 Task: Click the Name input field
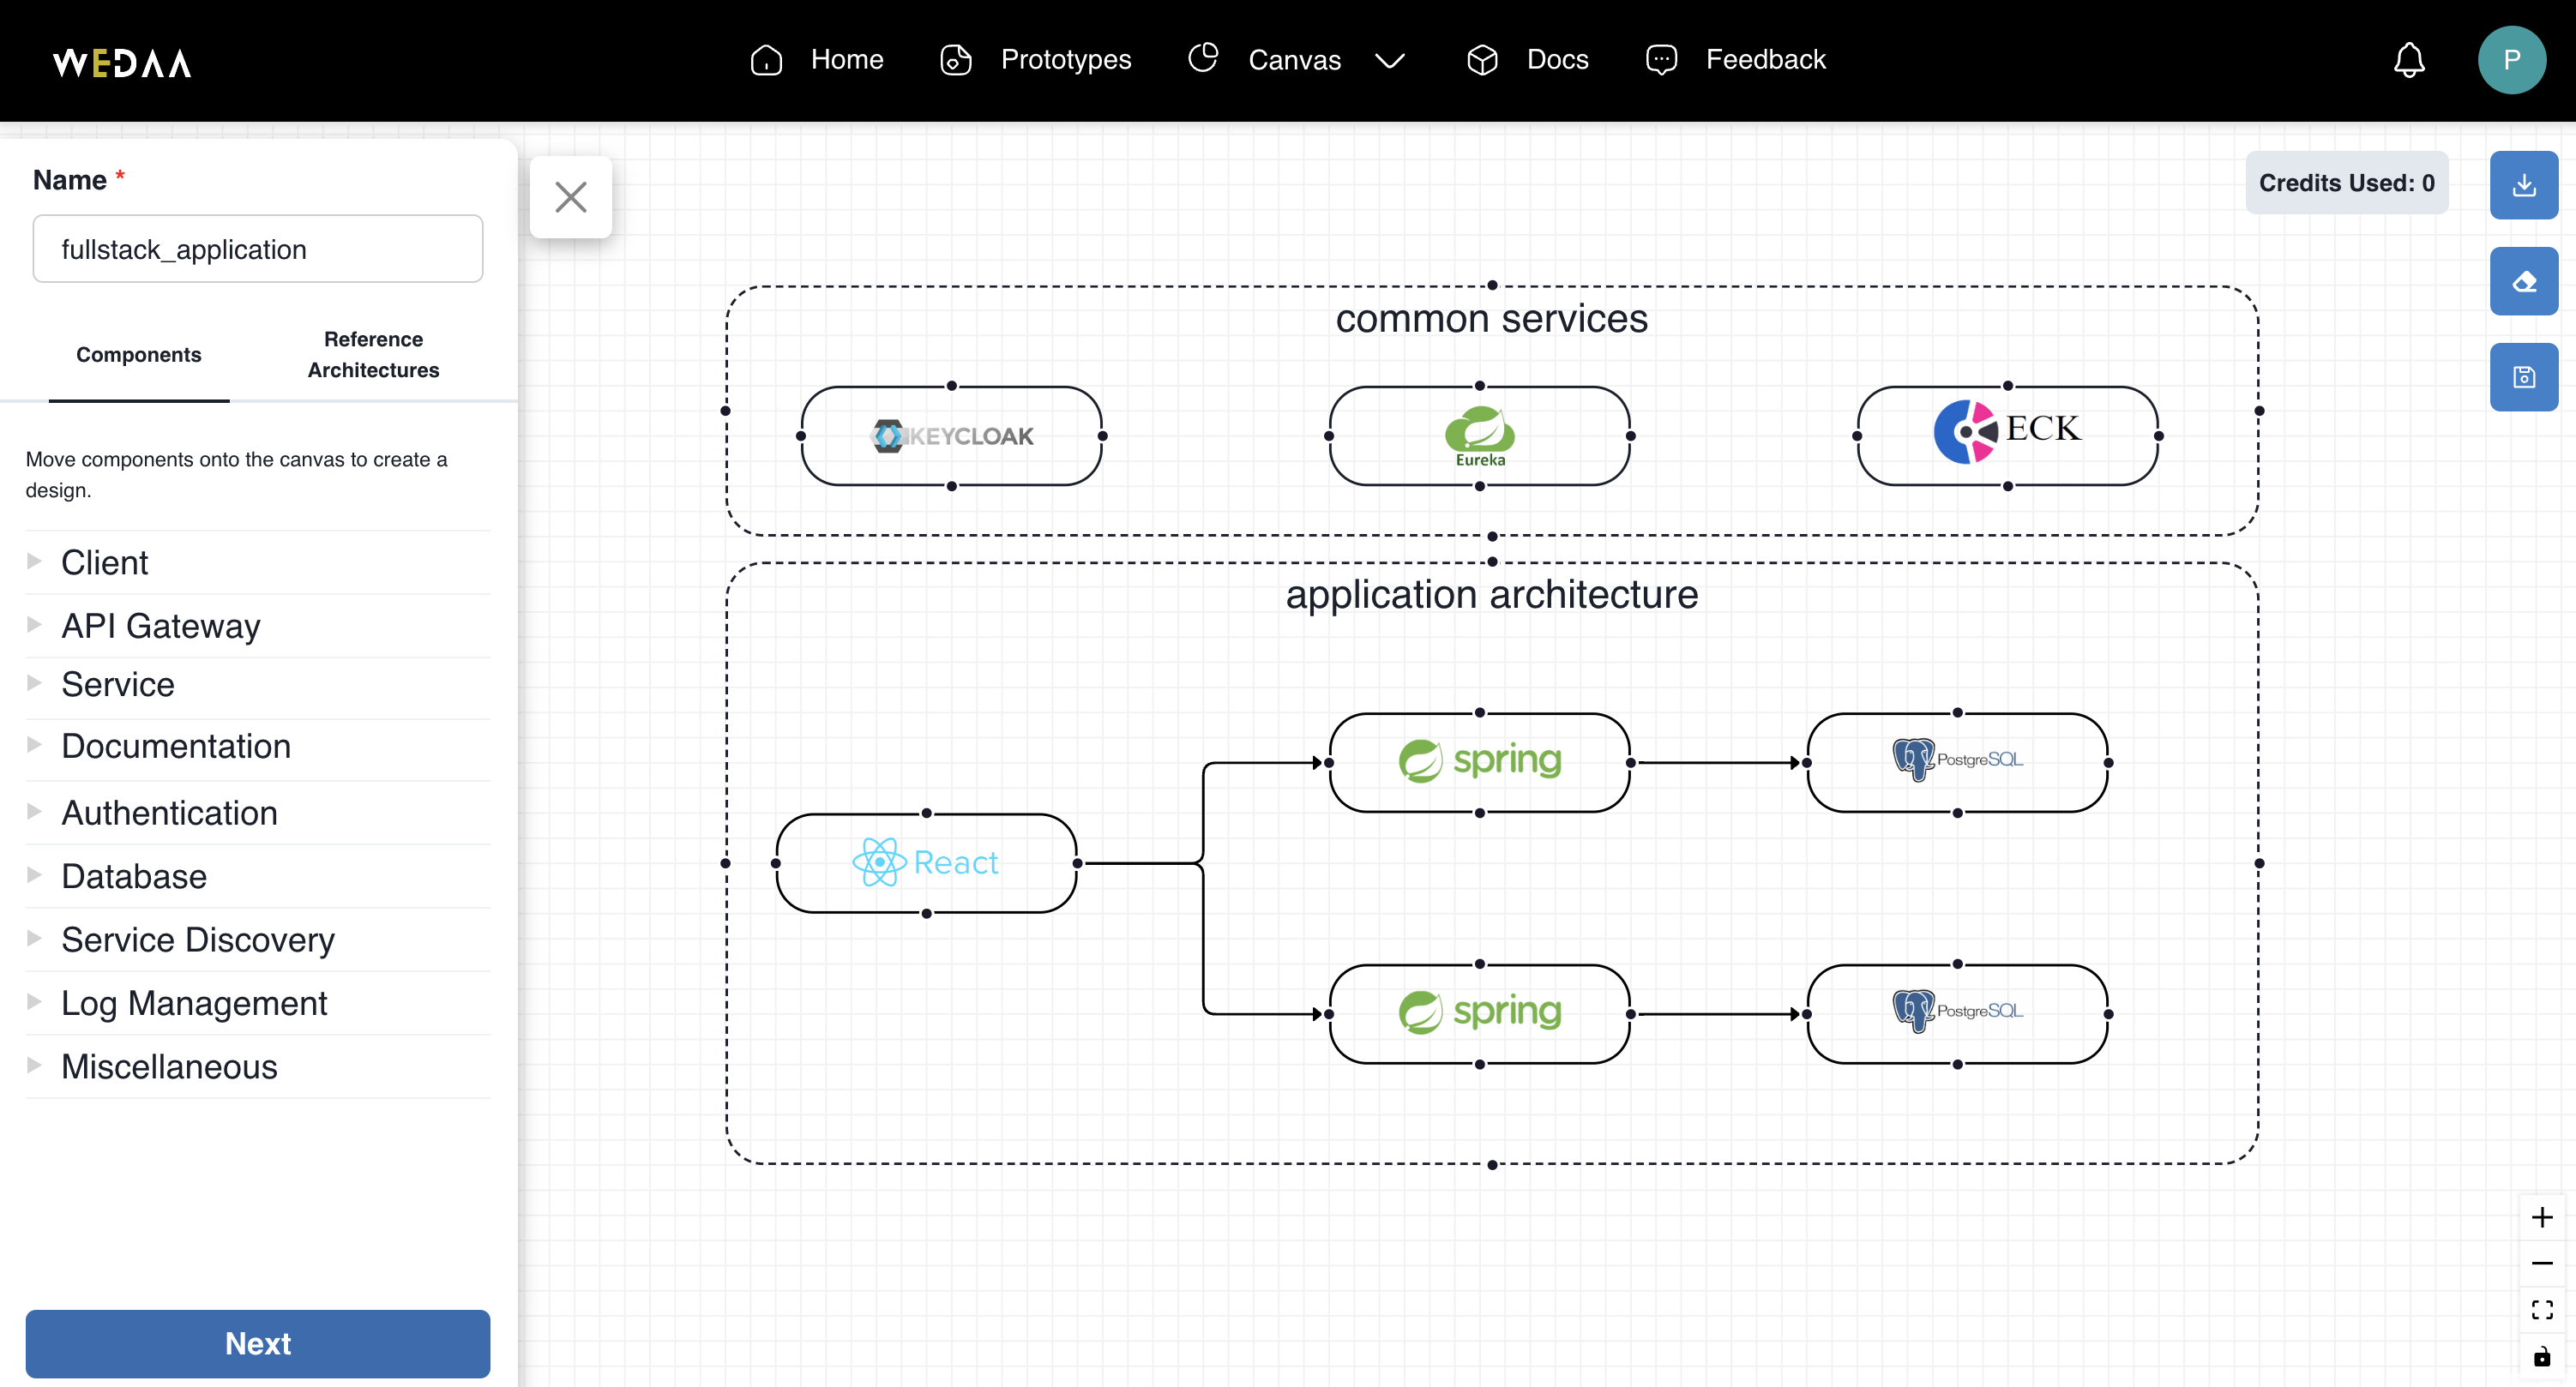258,249
